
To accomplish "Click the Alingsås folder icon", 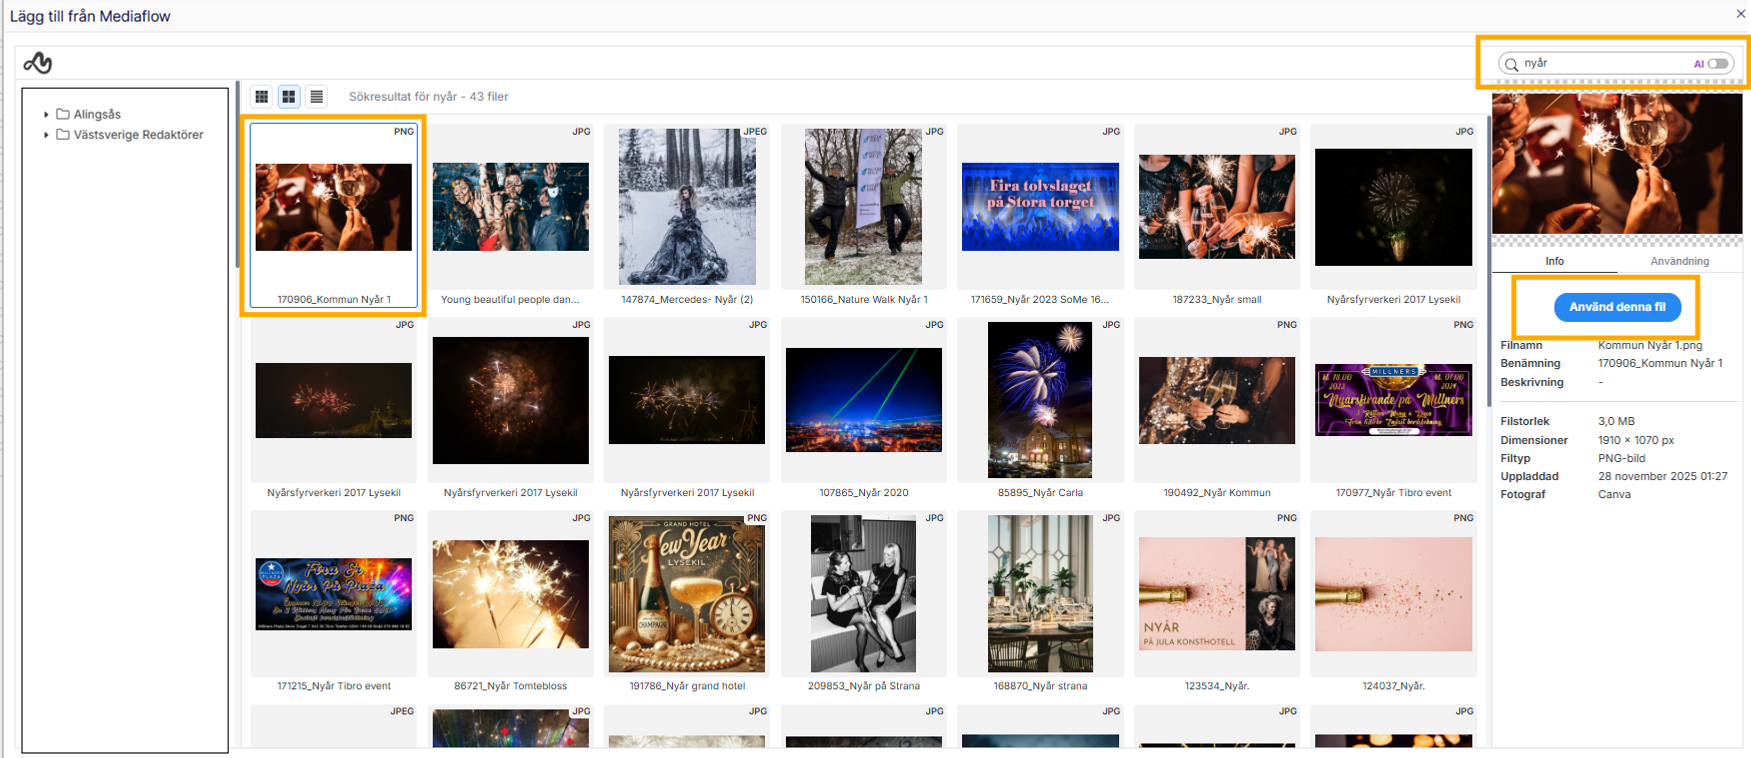I will 63,114.
